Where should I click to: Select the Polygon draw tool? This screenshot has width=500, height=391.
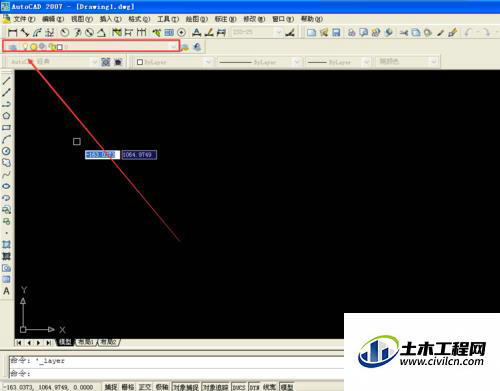coord(6,116)
